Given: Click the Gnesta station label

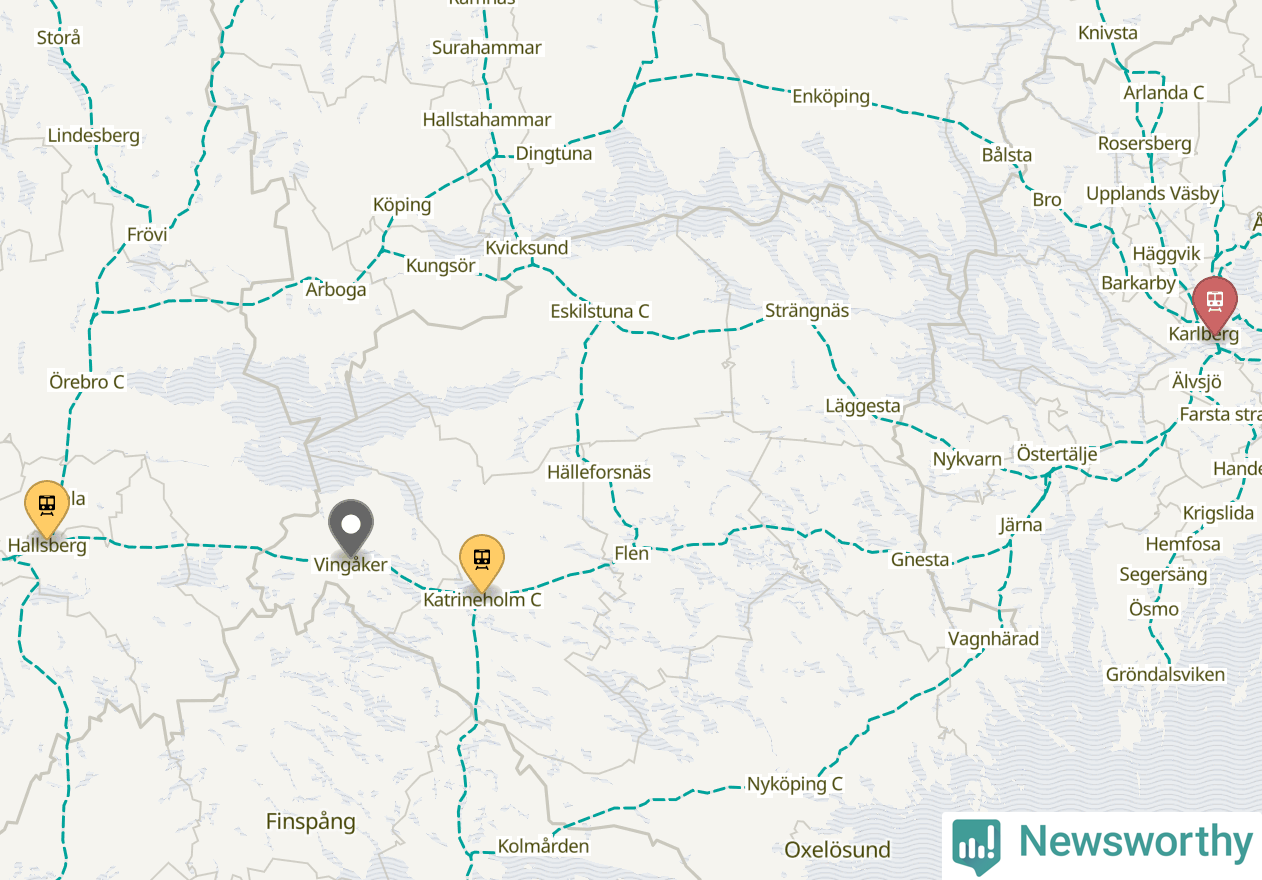Looking at the screenshot, I should point(920,560).
